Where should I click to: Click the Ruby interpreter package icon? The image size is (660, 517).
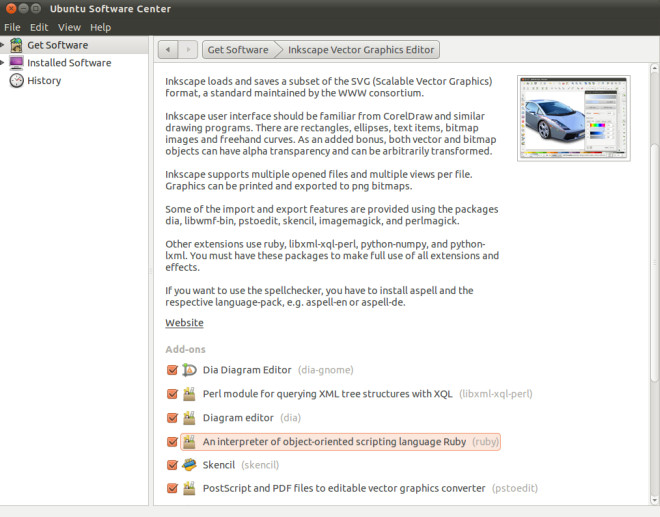(189, 442)
